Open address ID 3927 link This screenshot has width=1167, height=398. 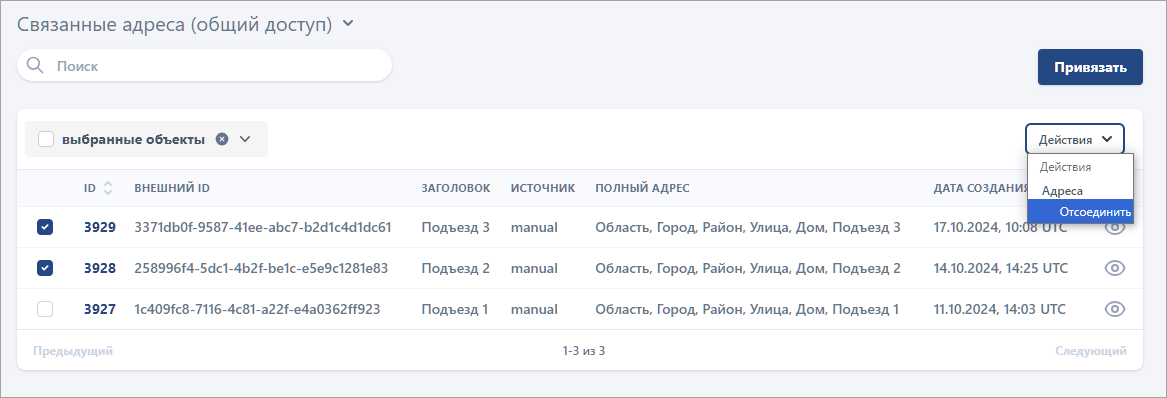coord(100,309)
